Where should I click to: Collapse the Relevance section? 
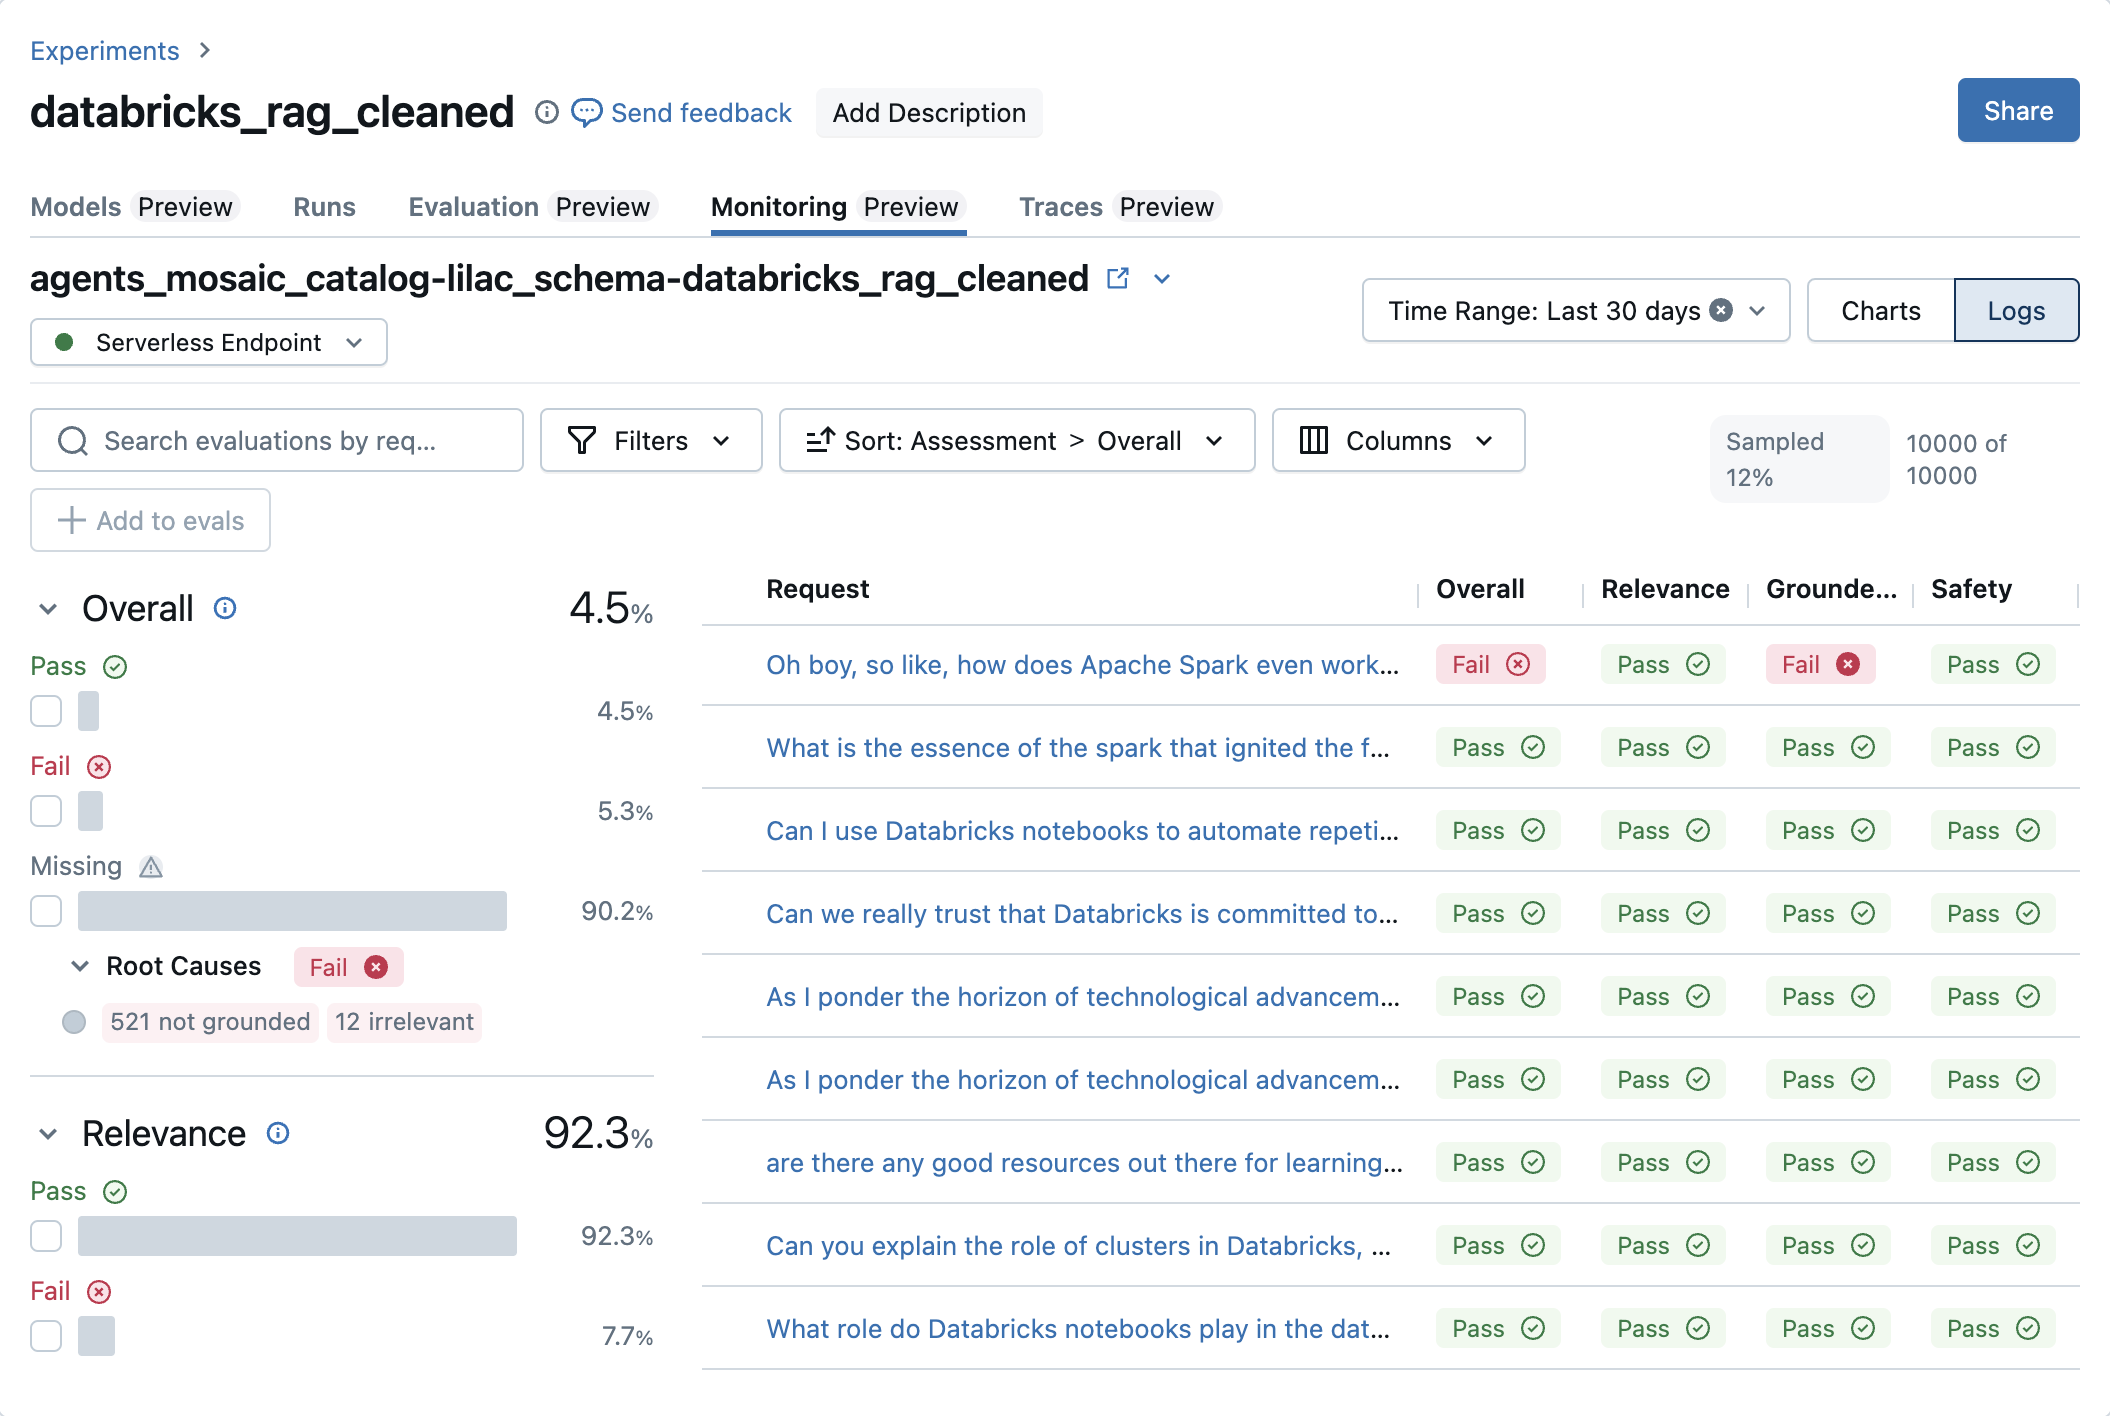click(48, 1134)
